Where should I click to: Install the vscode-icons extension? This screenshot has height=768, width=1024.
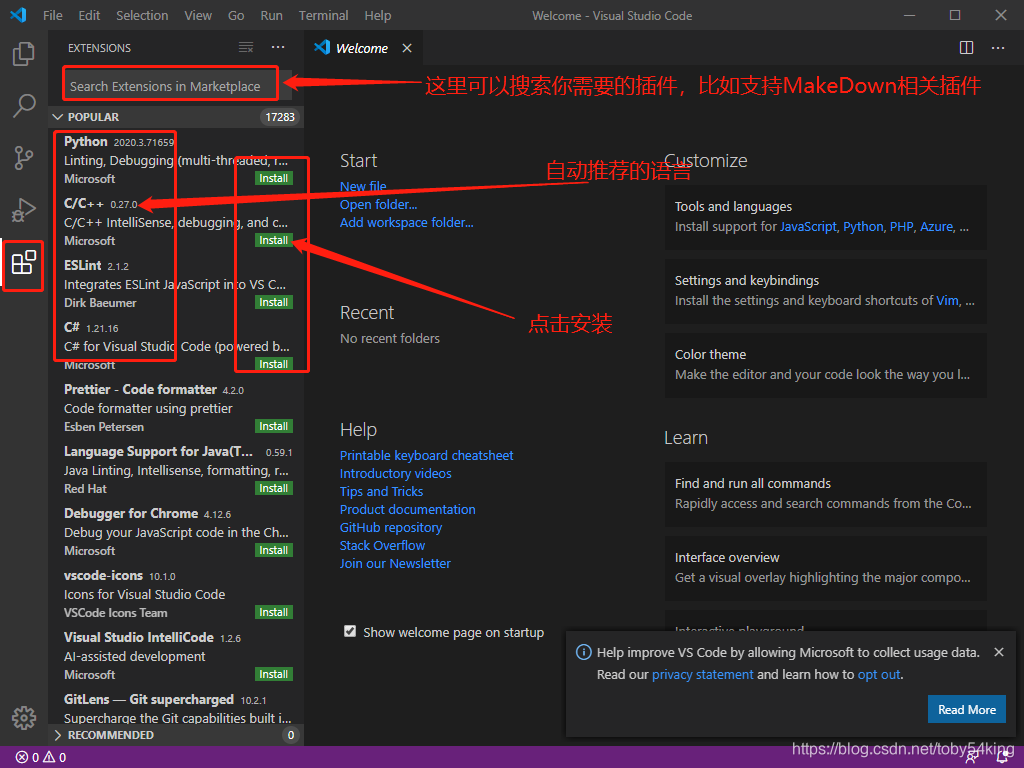click(x=274, y=613)
